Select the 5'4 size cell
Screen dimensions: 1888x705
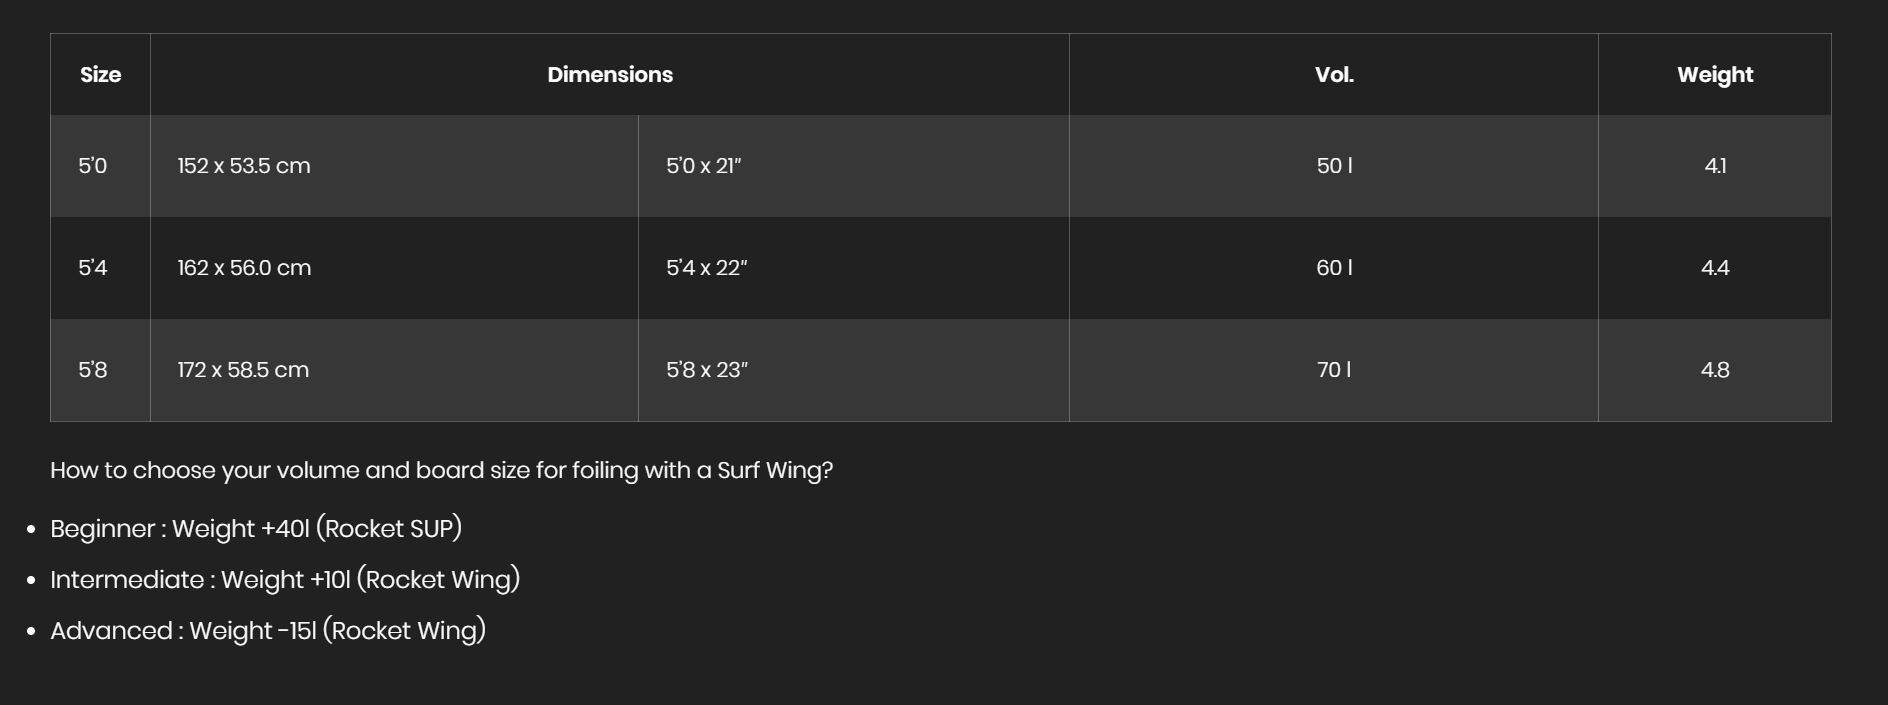[x=93, y=268]
